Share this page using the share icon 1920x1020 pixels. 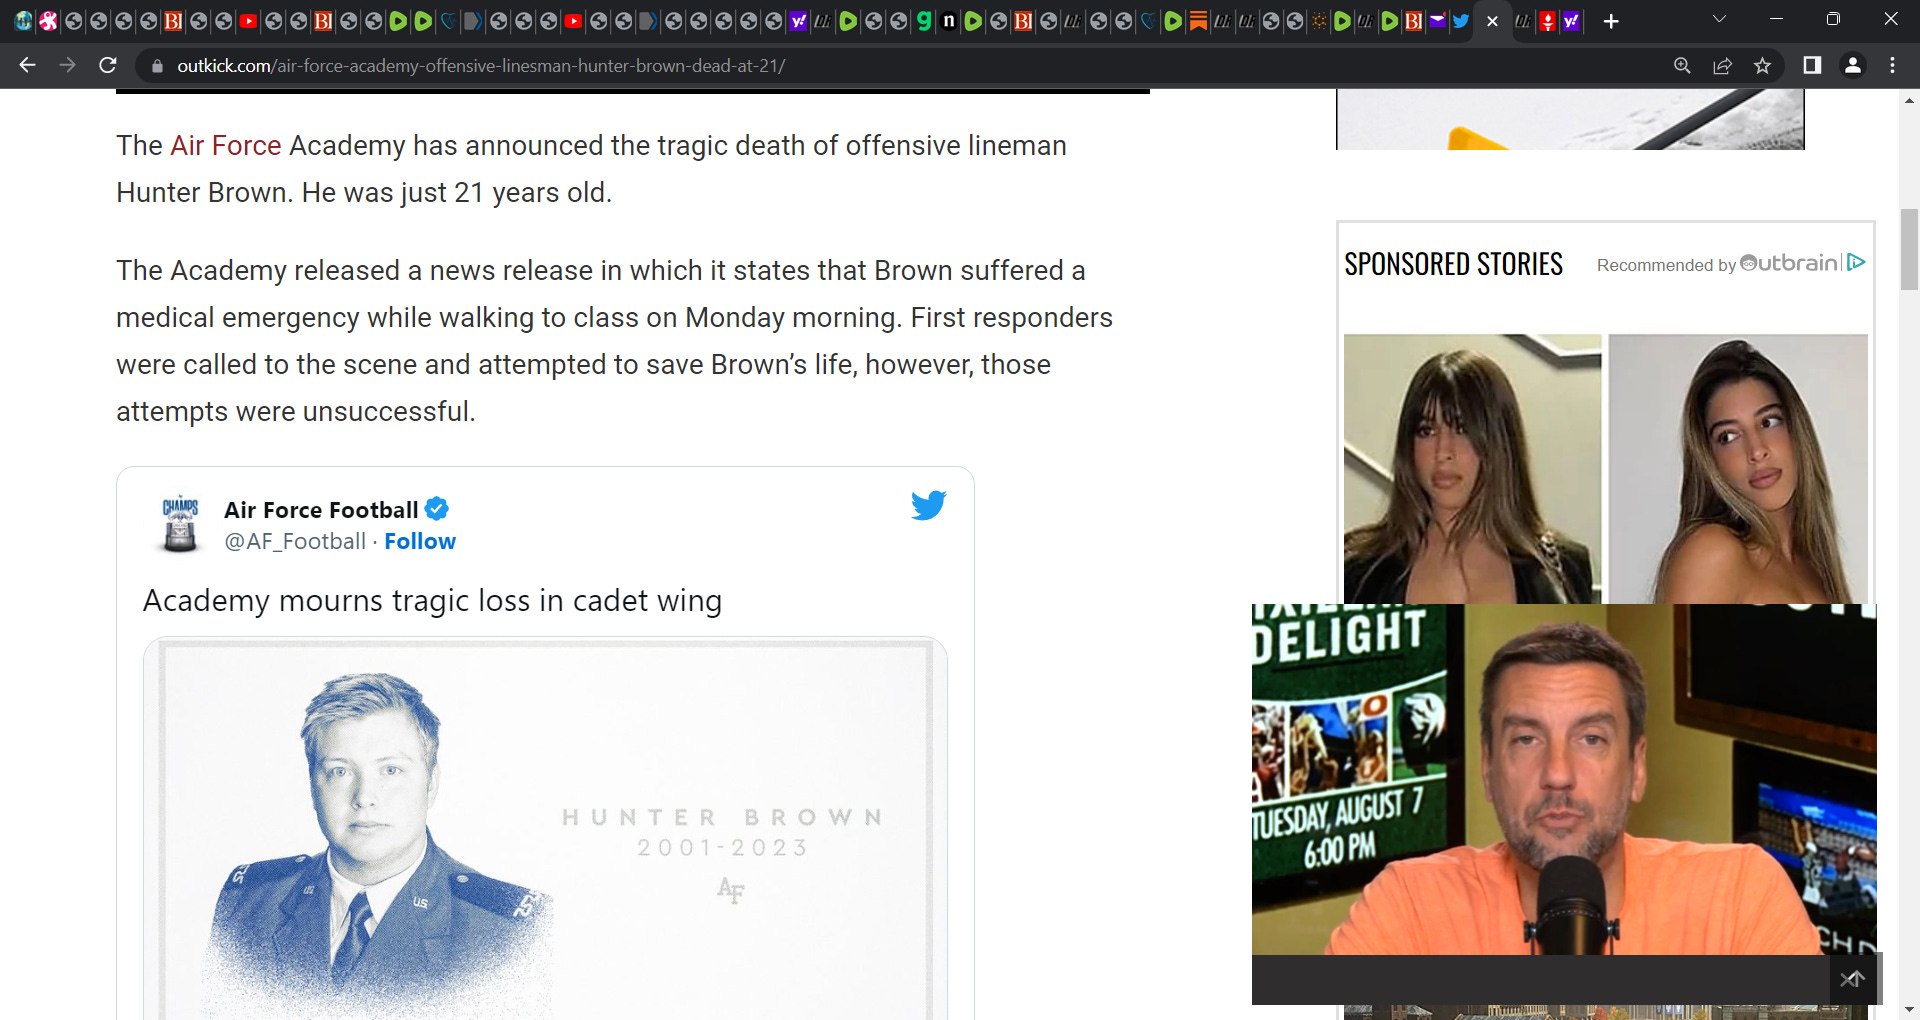tap(1722, 65)
